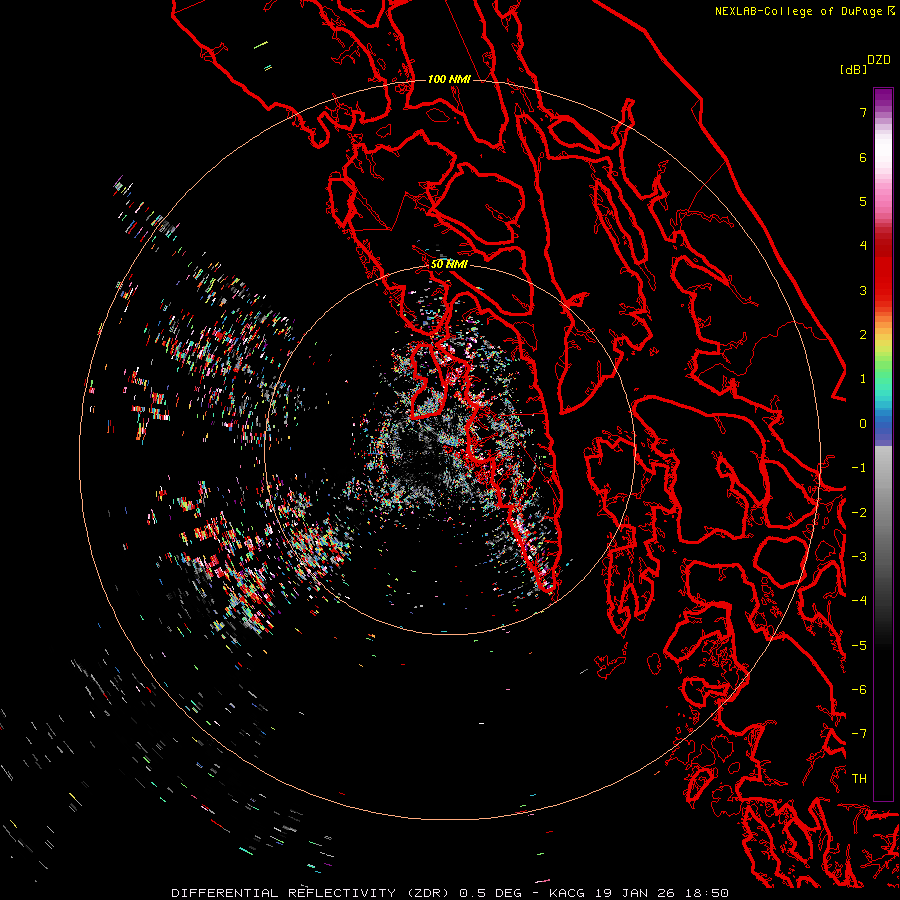Click the colorbar label -2
Viewport: 900px width, 900px height.
pyautogui.click(x=859, y=513)
